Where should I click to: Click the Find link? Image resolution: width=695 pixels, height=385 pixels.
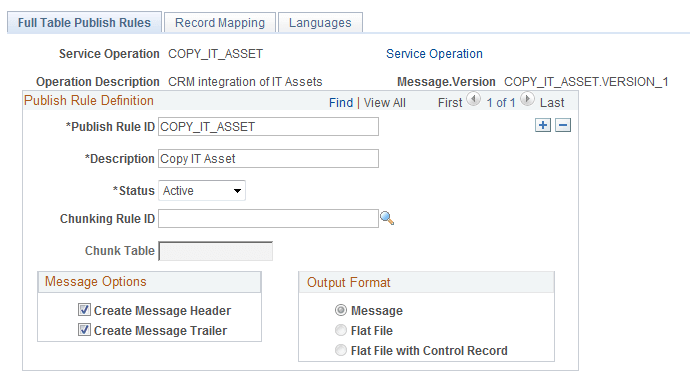click(x=341, y=103)
